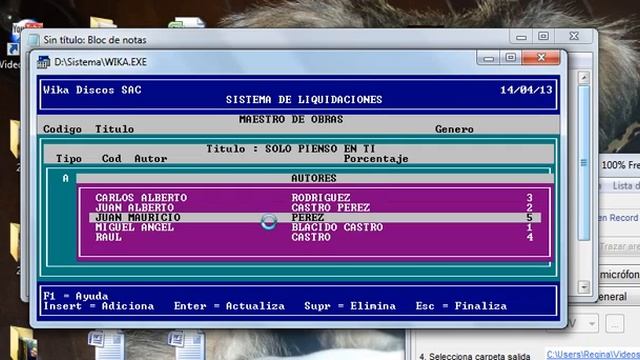Viewport: 640px width, 360px height.
Task: Click the desktop document icon at bottom left
Action: coord(106,345)
